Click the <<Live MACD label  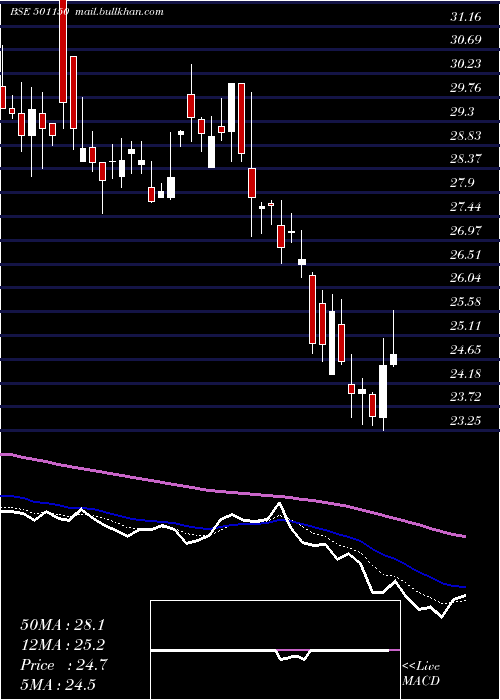(x=421, y=673)
